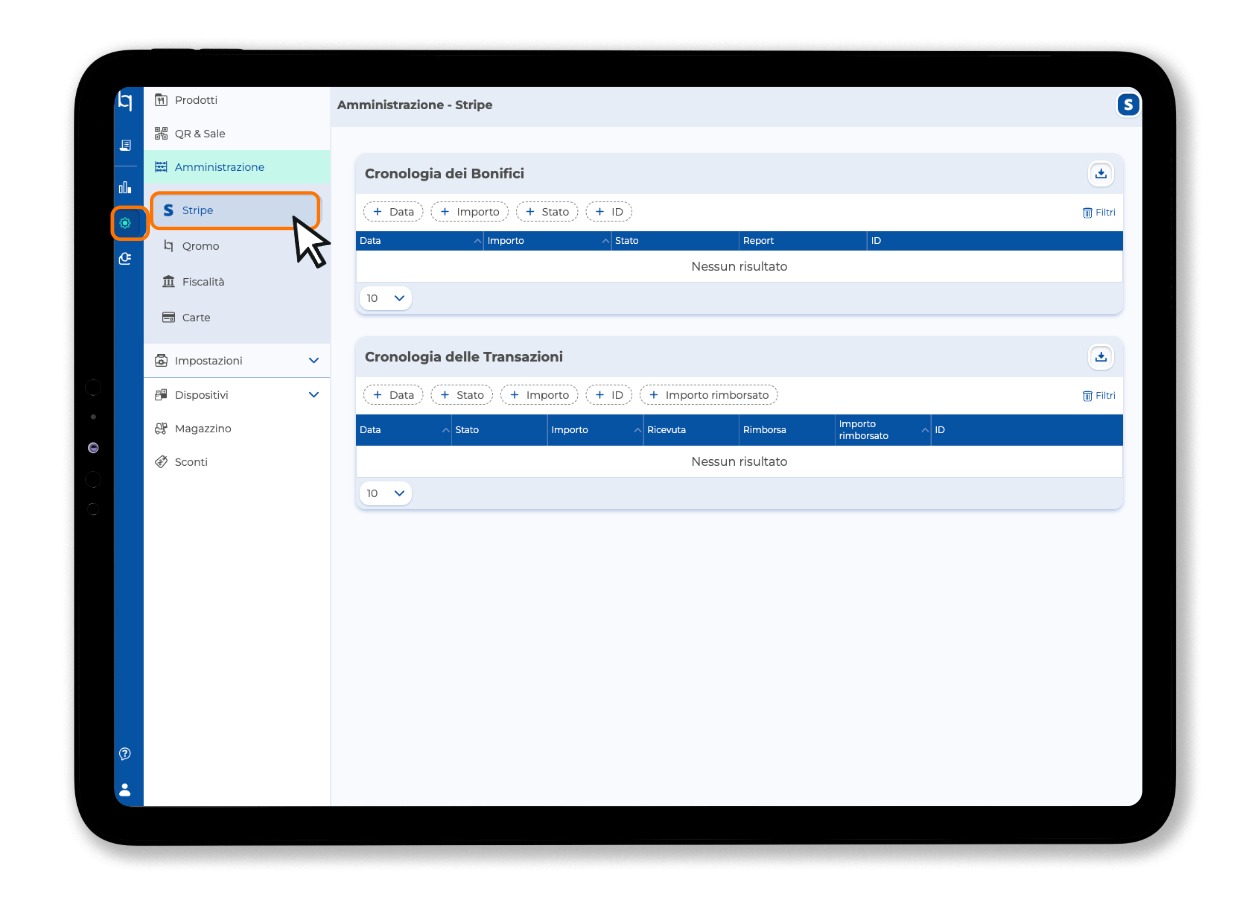Click Nessun risultato in the Bonifici table

(739, 267)
